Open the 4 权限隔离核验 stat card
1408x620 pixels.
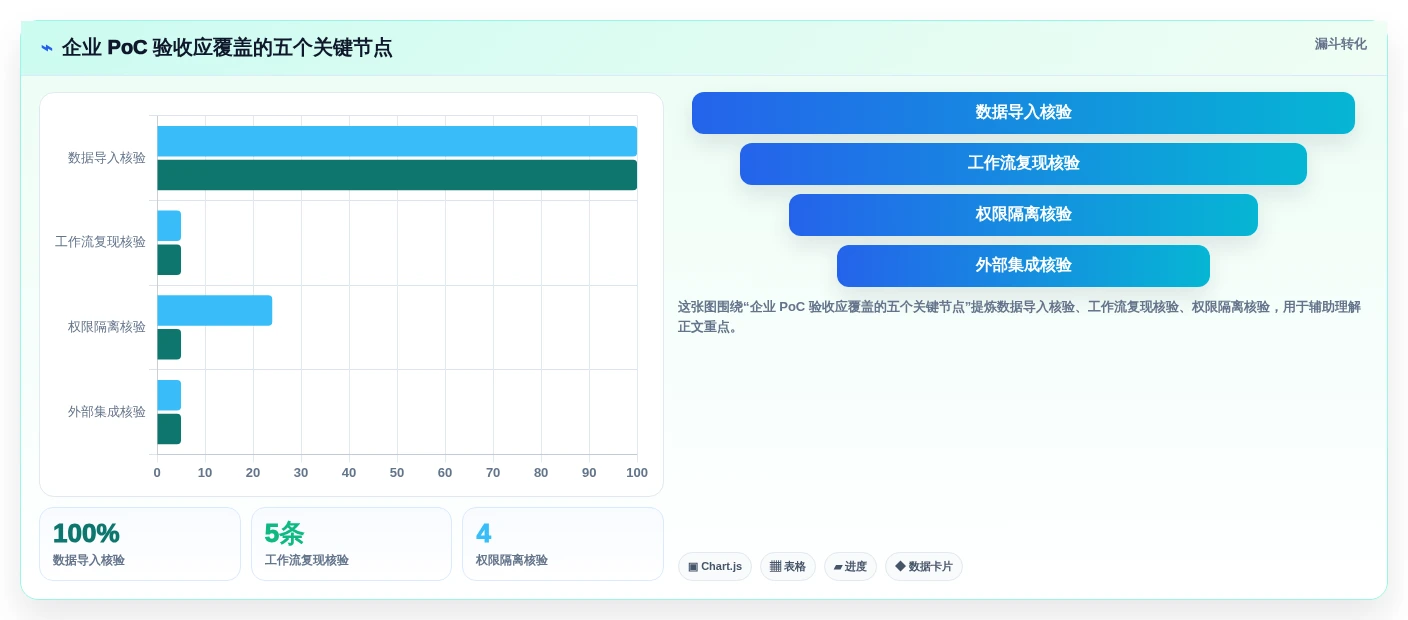point(563,544)
